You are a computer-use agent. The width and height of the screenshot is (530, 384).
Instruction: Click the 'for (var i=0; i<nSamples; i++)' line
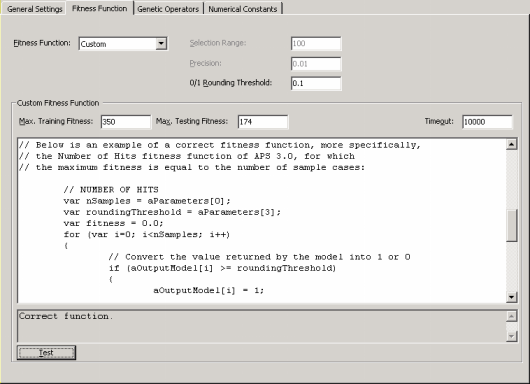pyautogui.click(x=147, y=234)
